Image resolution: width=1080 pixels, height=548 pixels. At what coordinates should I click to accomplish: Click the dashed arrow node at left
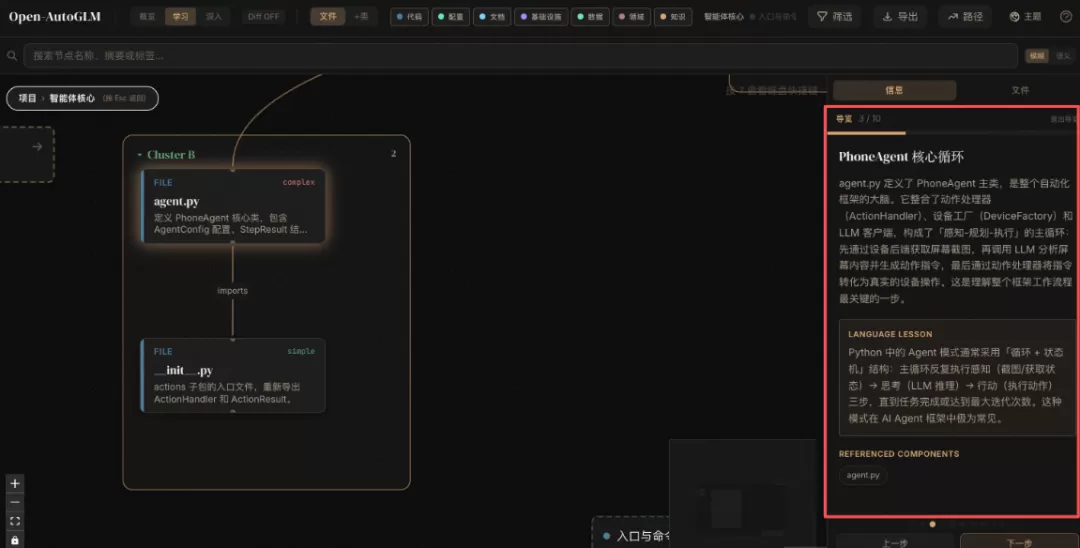(x=26, y=154)
